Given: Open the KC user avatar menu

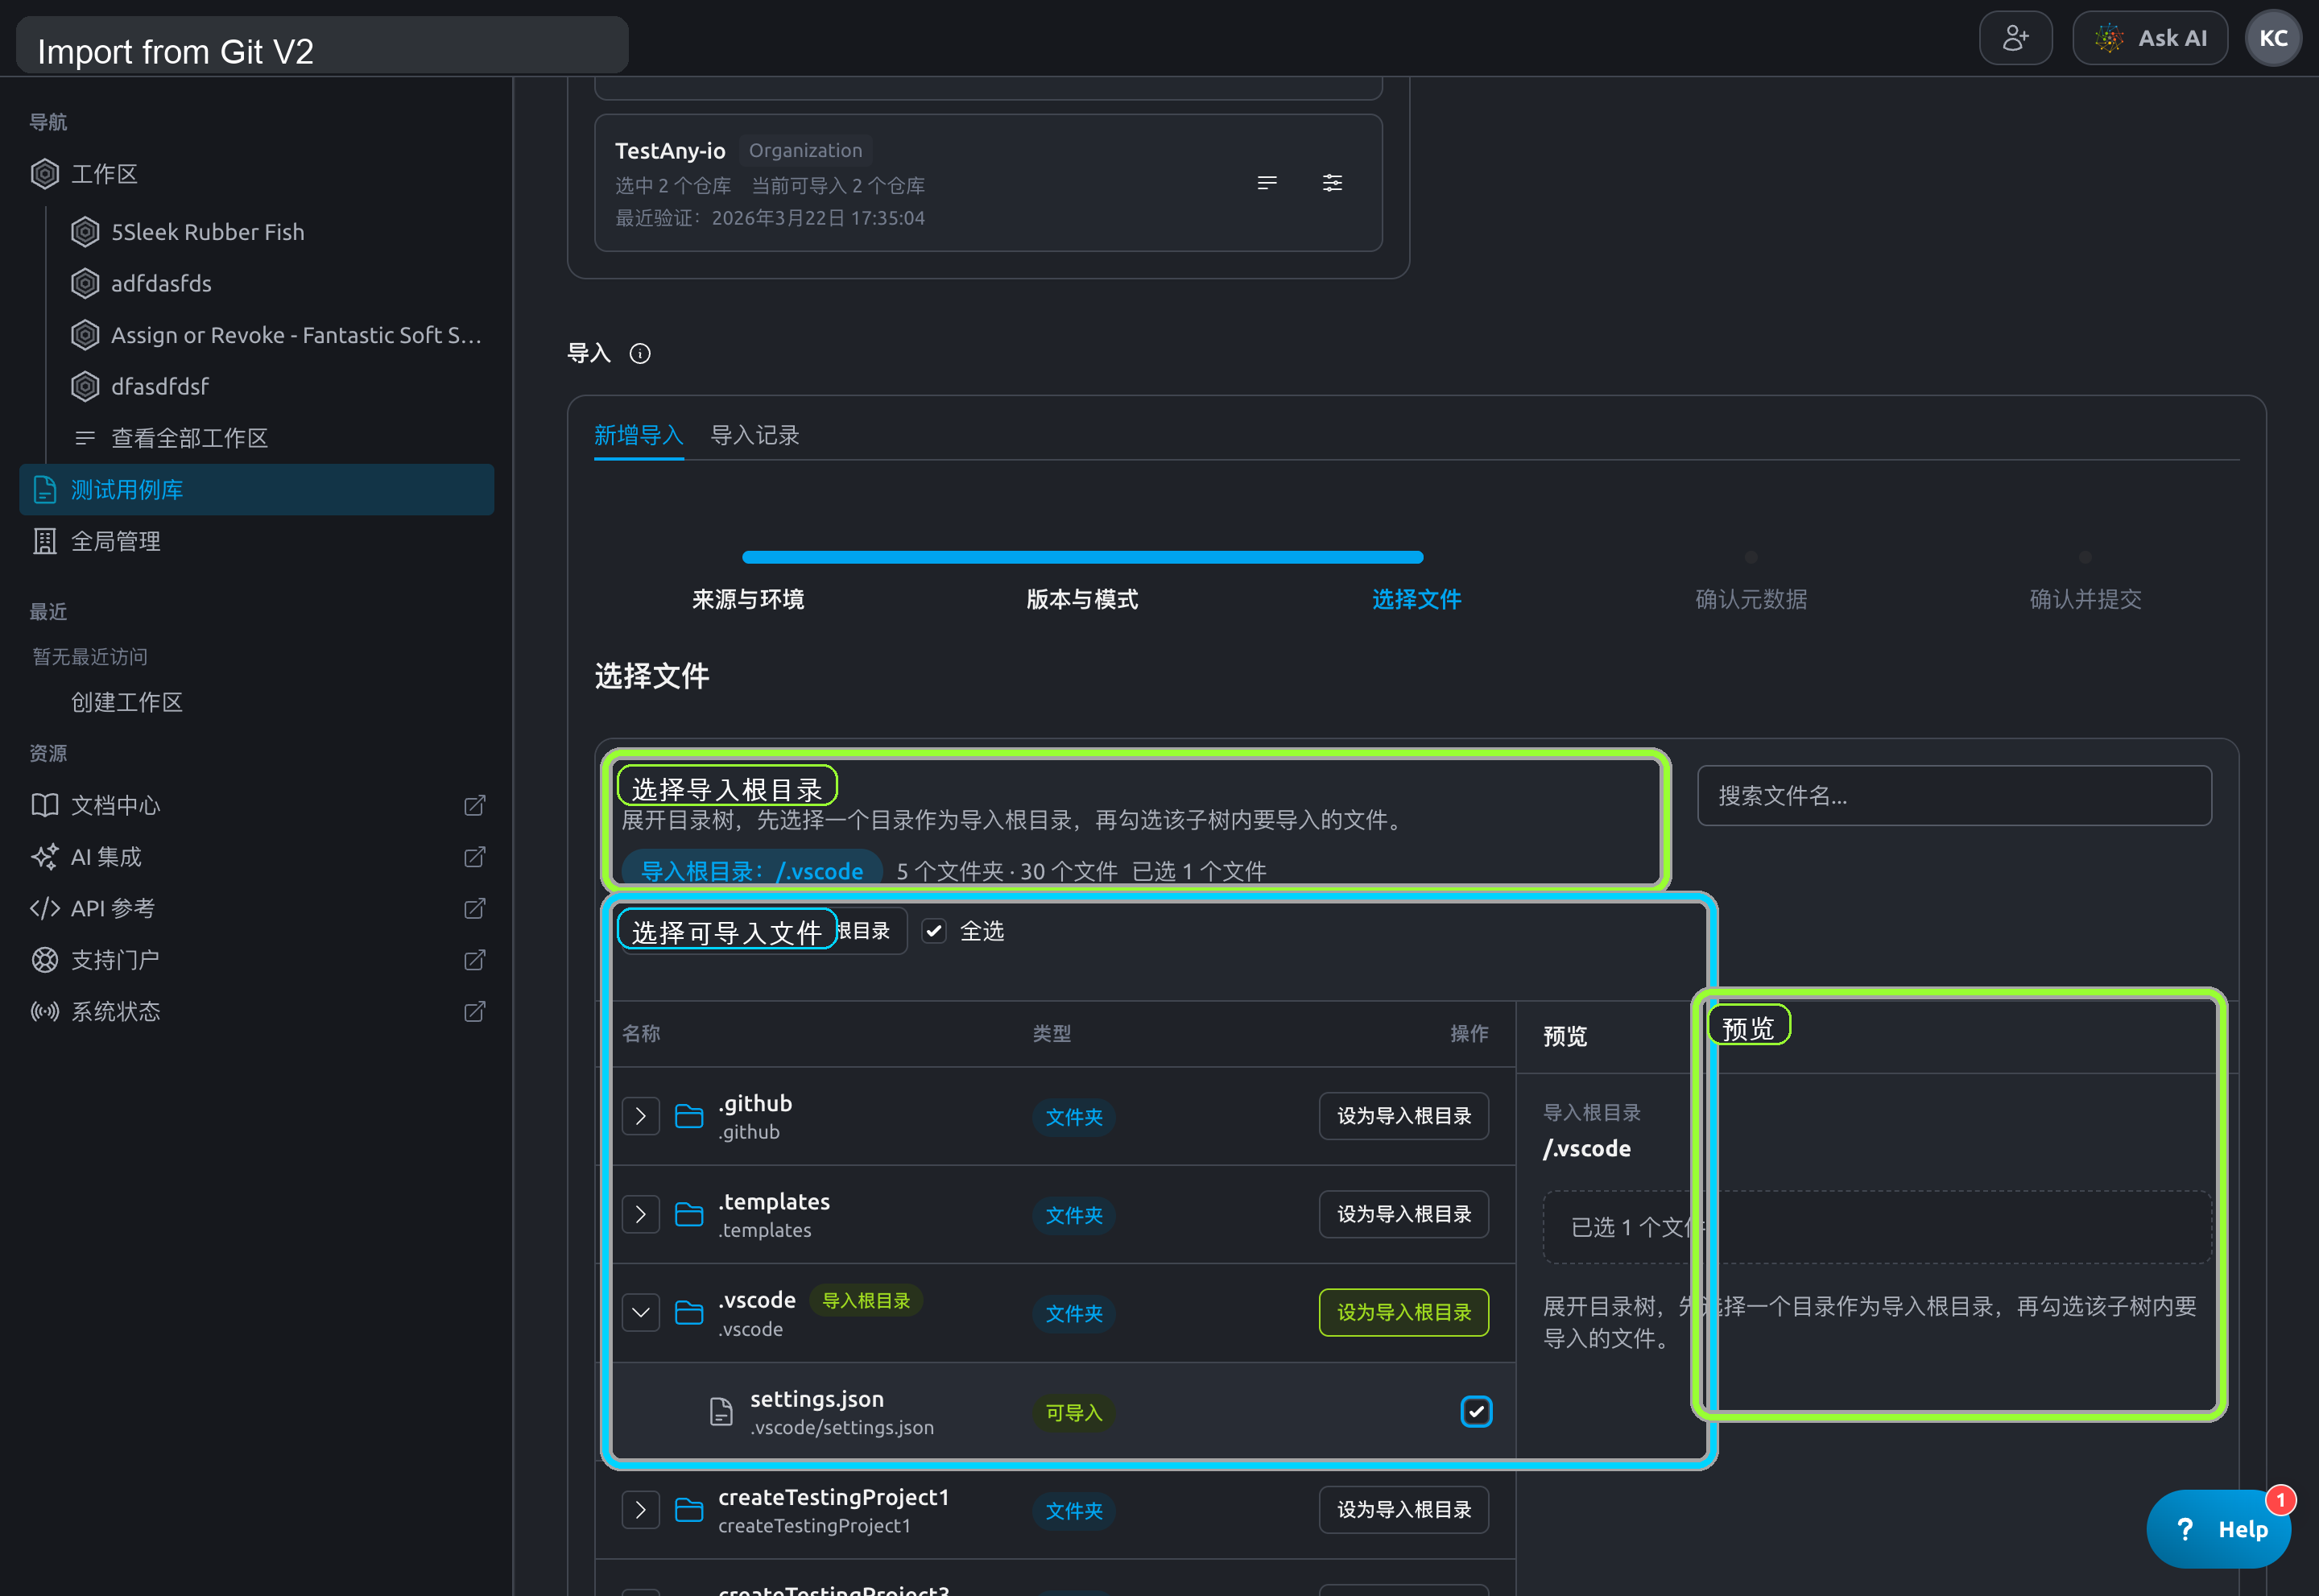Looking at the screenshot, I should (x=2273, y=38).
